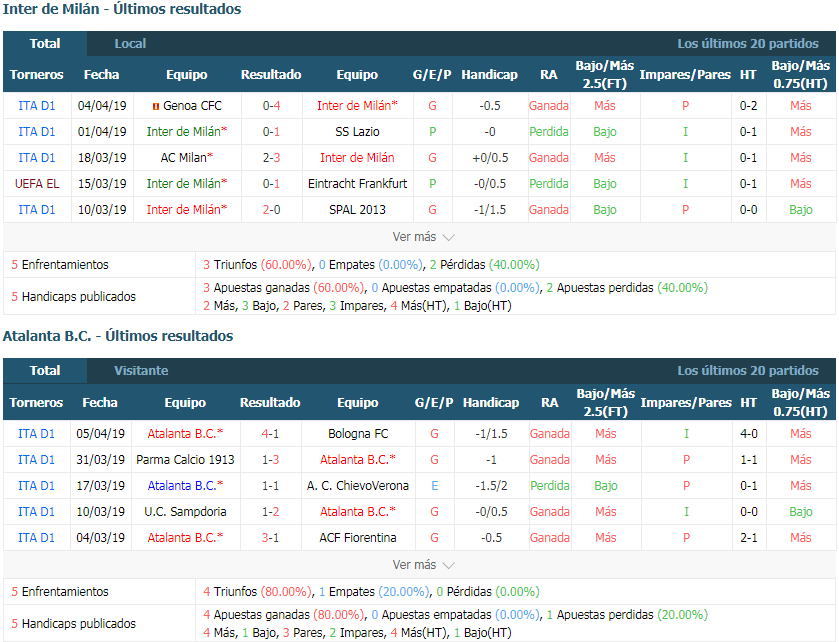Open the ITA D1 league link dated 01/04/19
The width and height of the screenshot is (839, 642).
(36, 132)
